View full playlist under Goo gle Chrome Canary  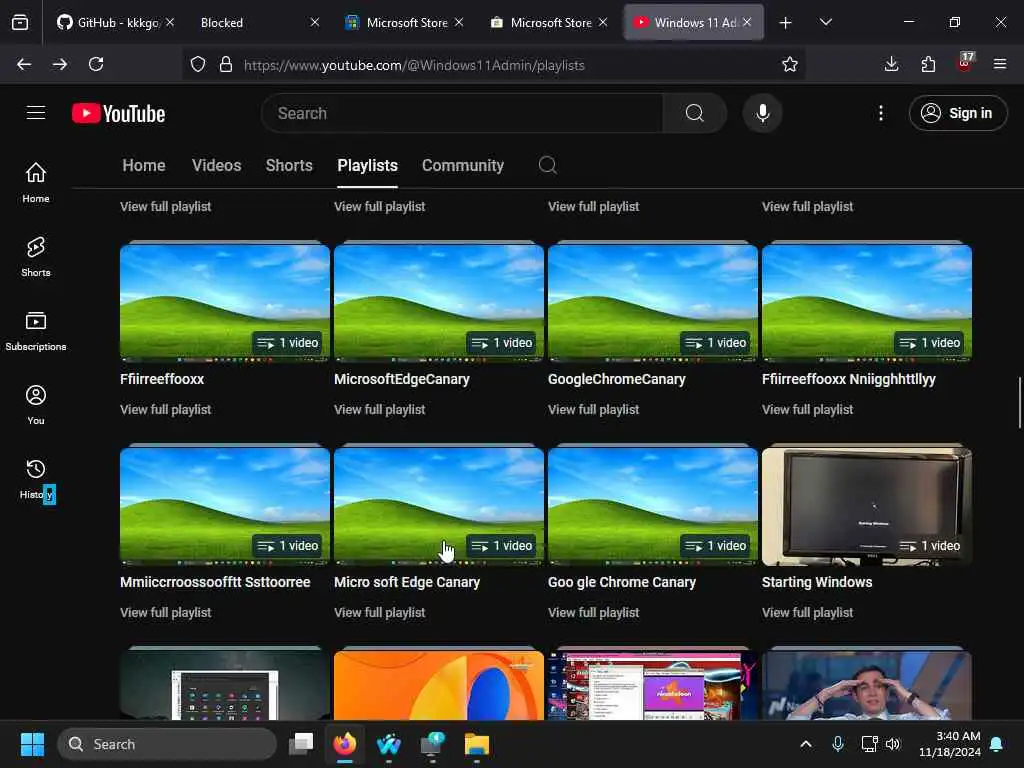(x=594, y=613)
